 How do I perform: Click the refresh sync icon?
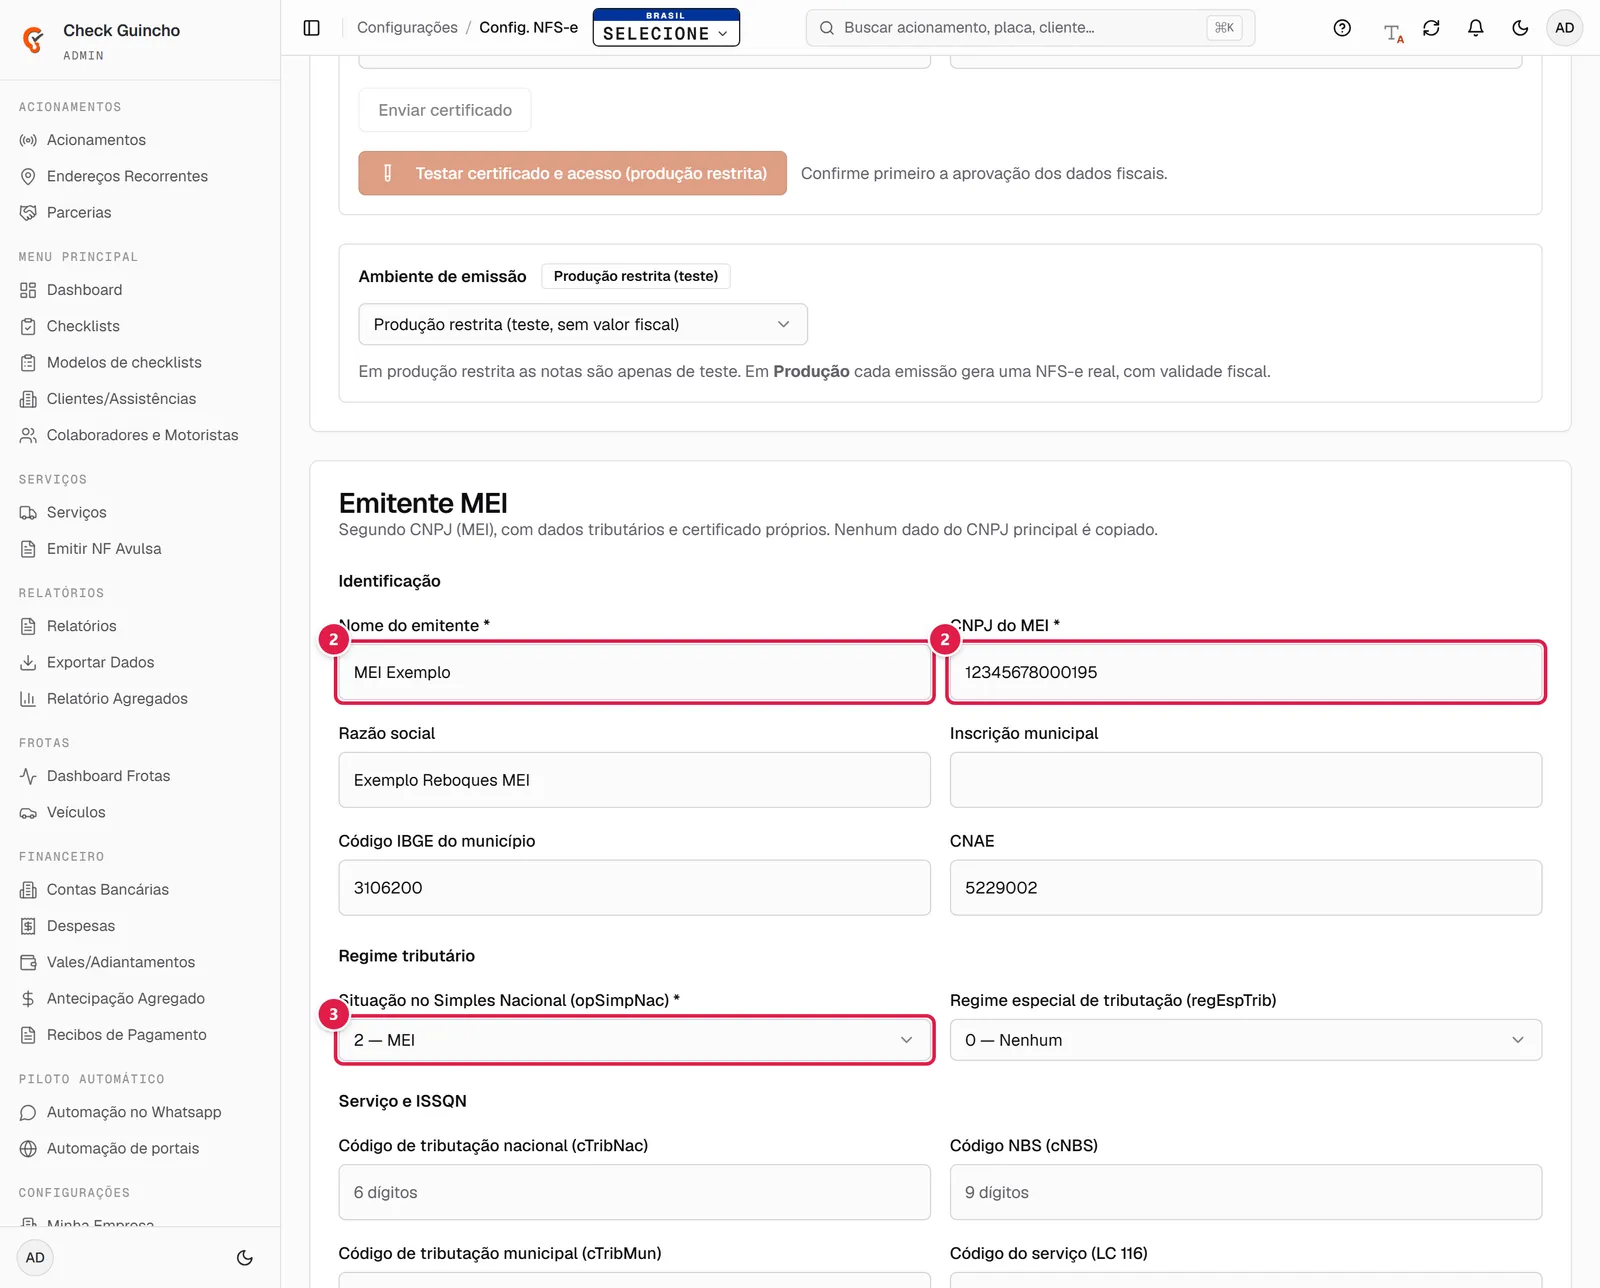pyautogui.click(x=1431, y=28)
